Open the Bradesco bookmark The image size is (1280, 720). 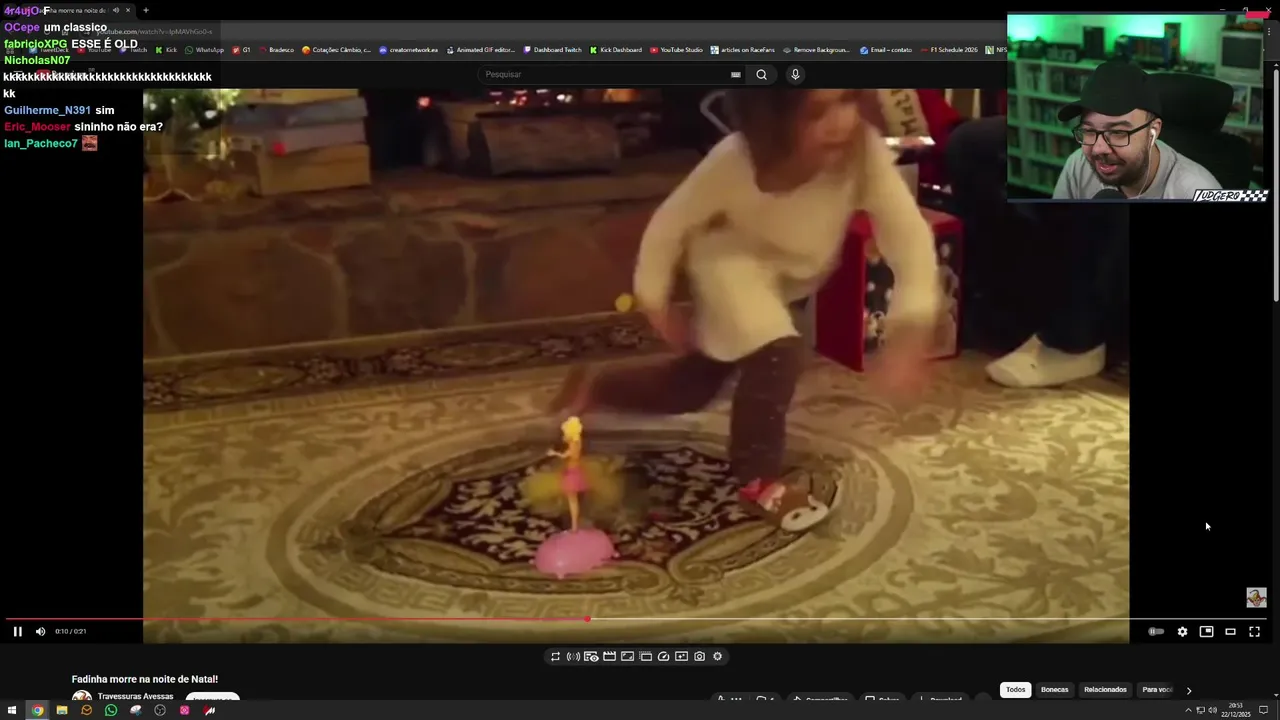click(x=276, y=50)
